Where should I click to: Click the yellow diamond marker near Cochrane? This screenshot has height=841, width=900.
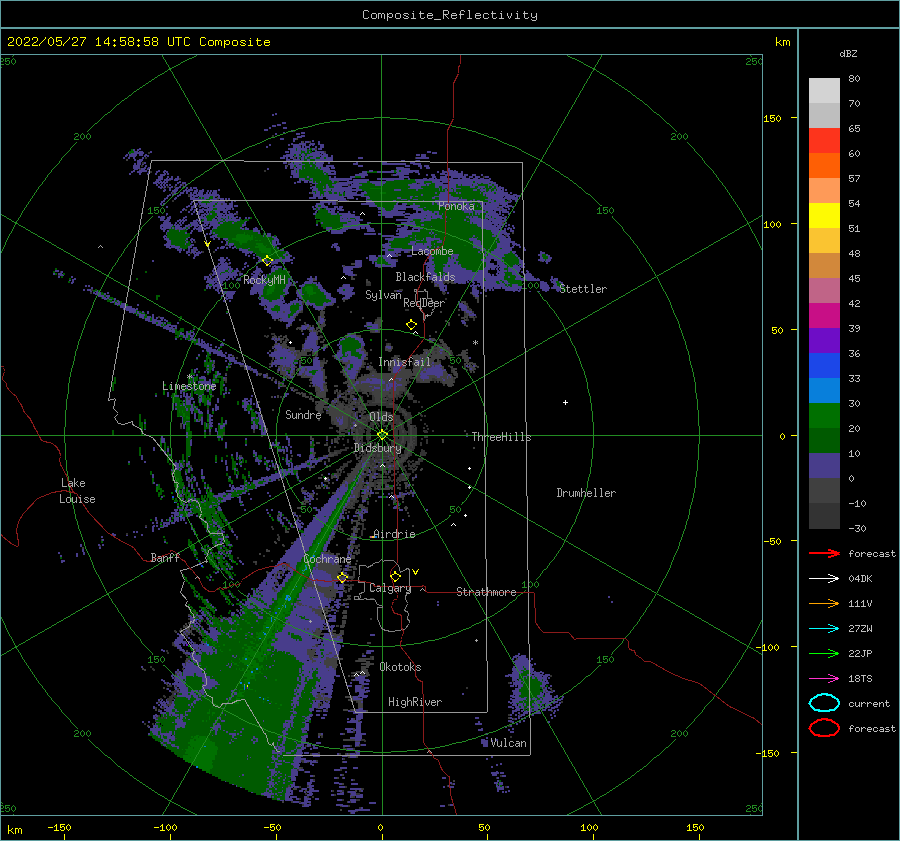pos(342,577)
